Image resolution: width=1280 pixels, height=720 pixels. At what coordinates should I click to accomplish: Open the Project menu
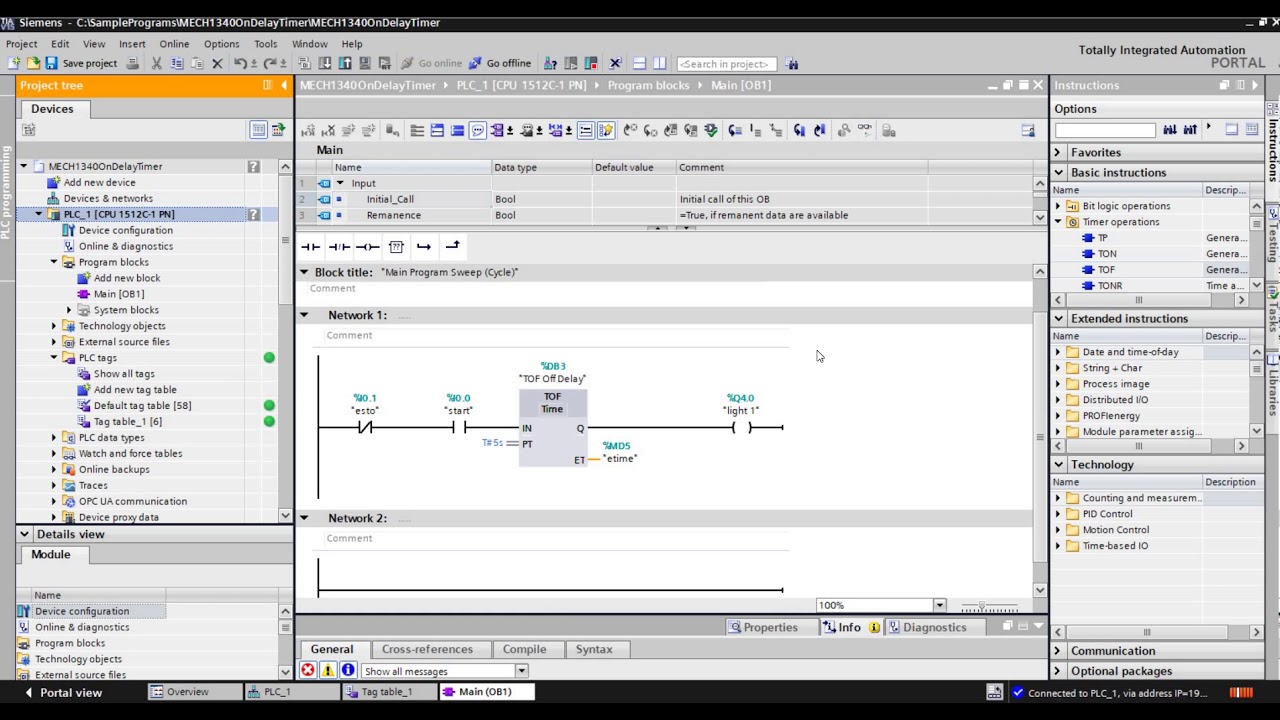pyautogui.click(x=21, y=44)
